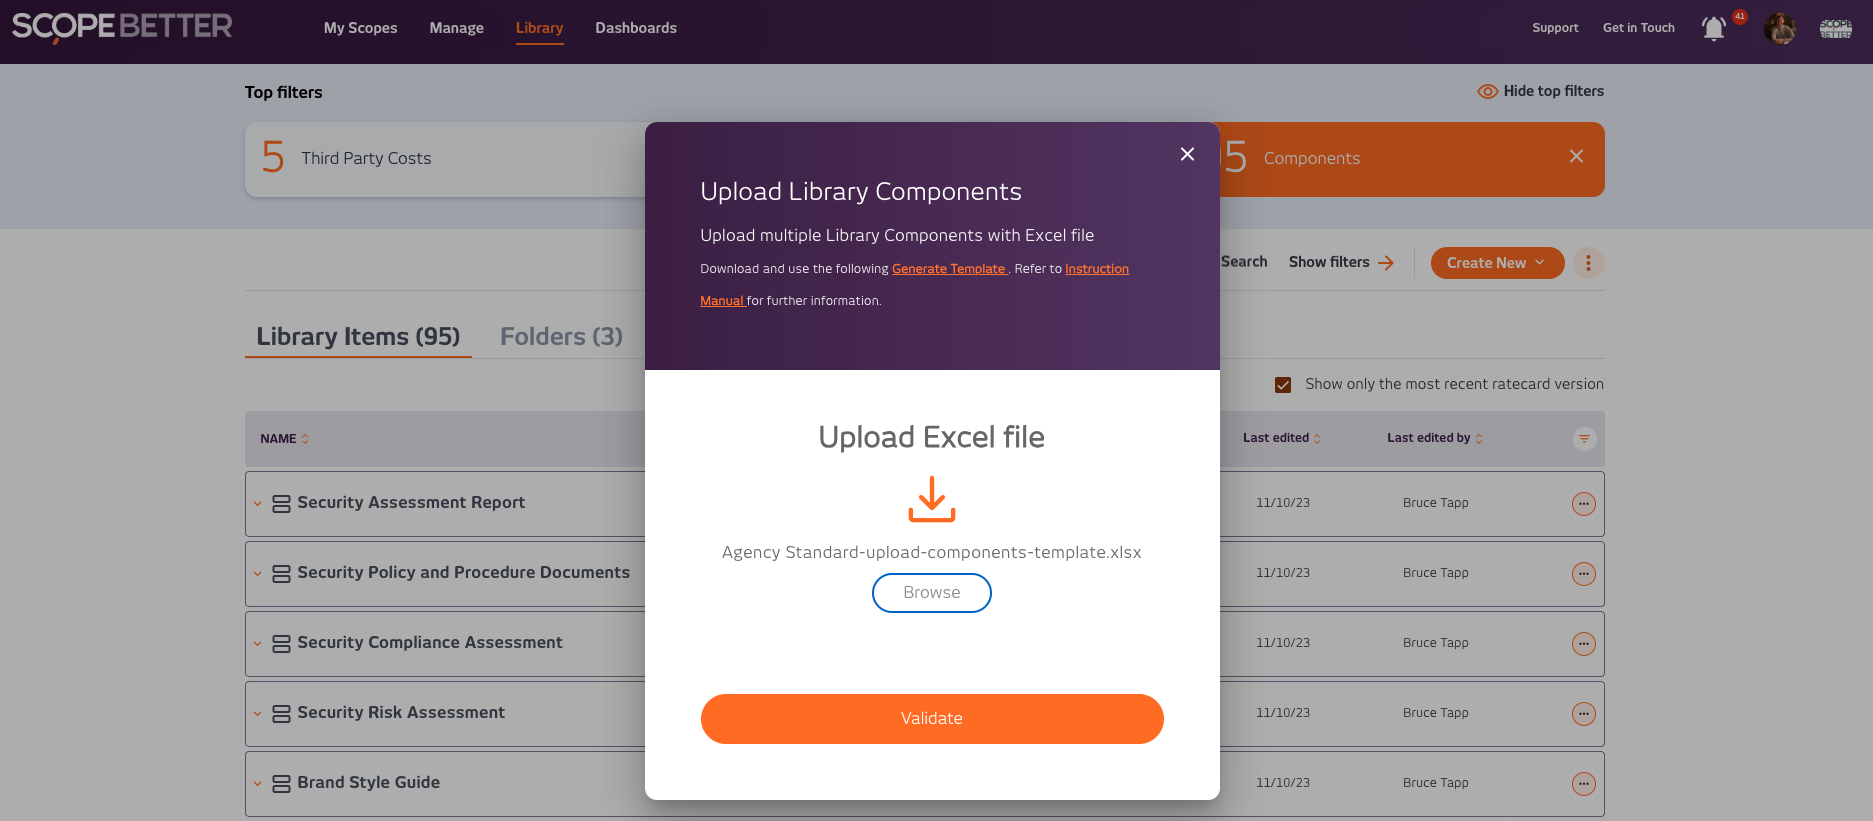The image size is (1873, 821).
Task: Open row actions for Security Assessment Report
Action: pyautogui.click(x=1583, y=504)
